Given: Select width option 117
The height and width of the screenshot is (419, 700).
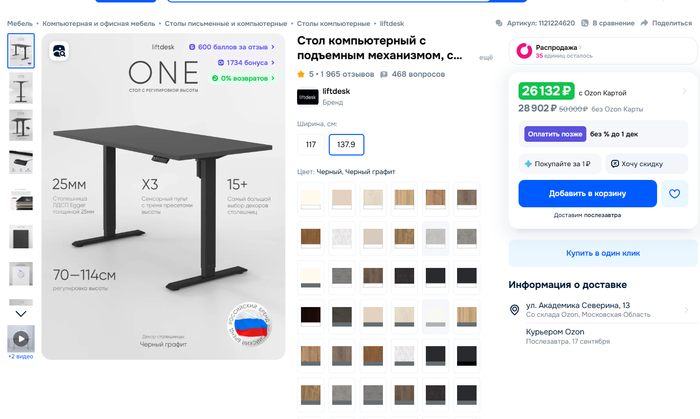Looking at the screenshot, I should coord(311,145).
